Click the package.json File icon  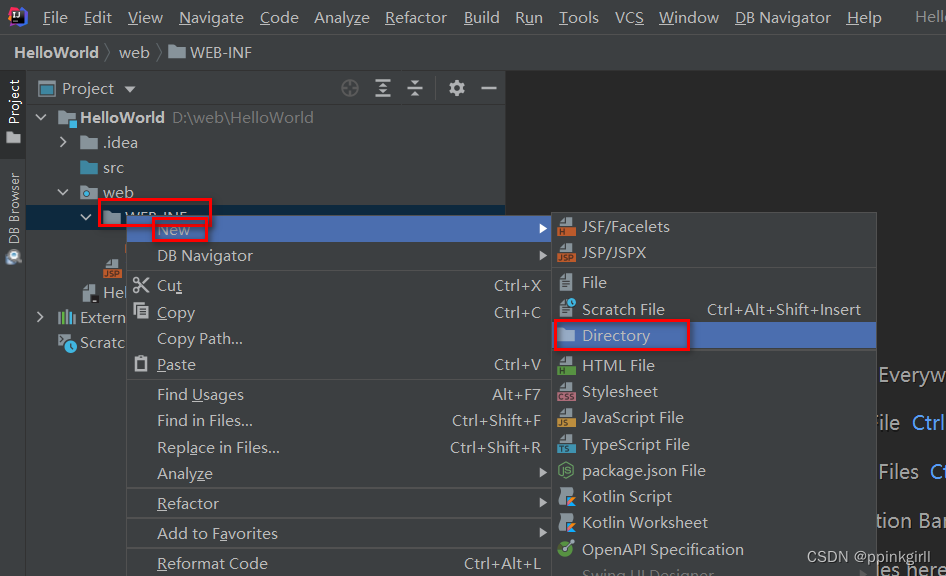coord(566,470)
